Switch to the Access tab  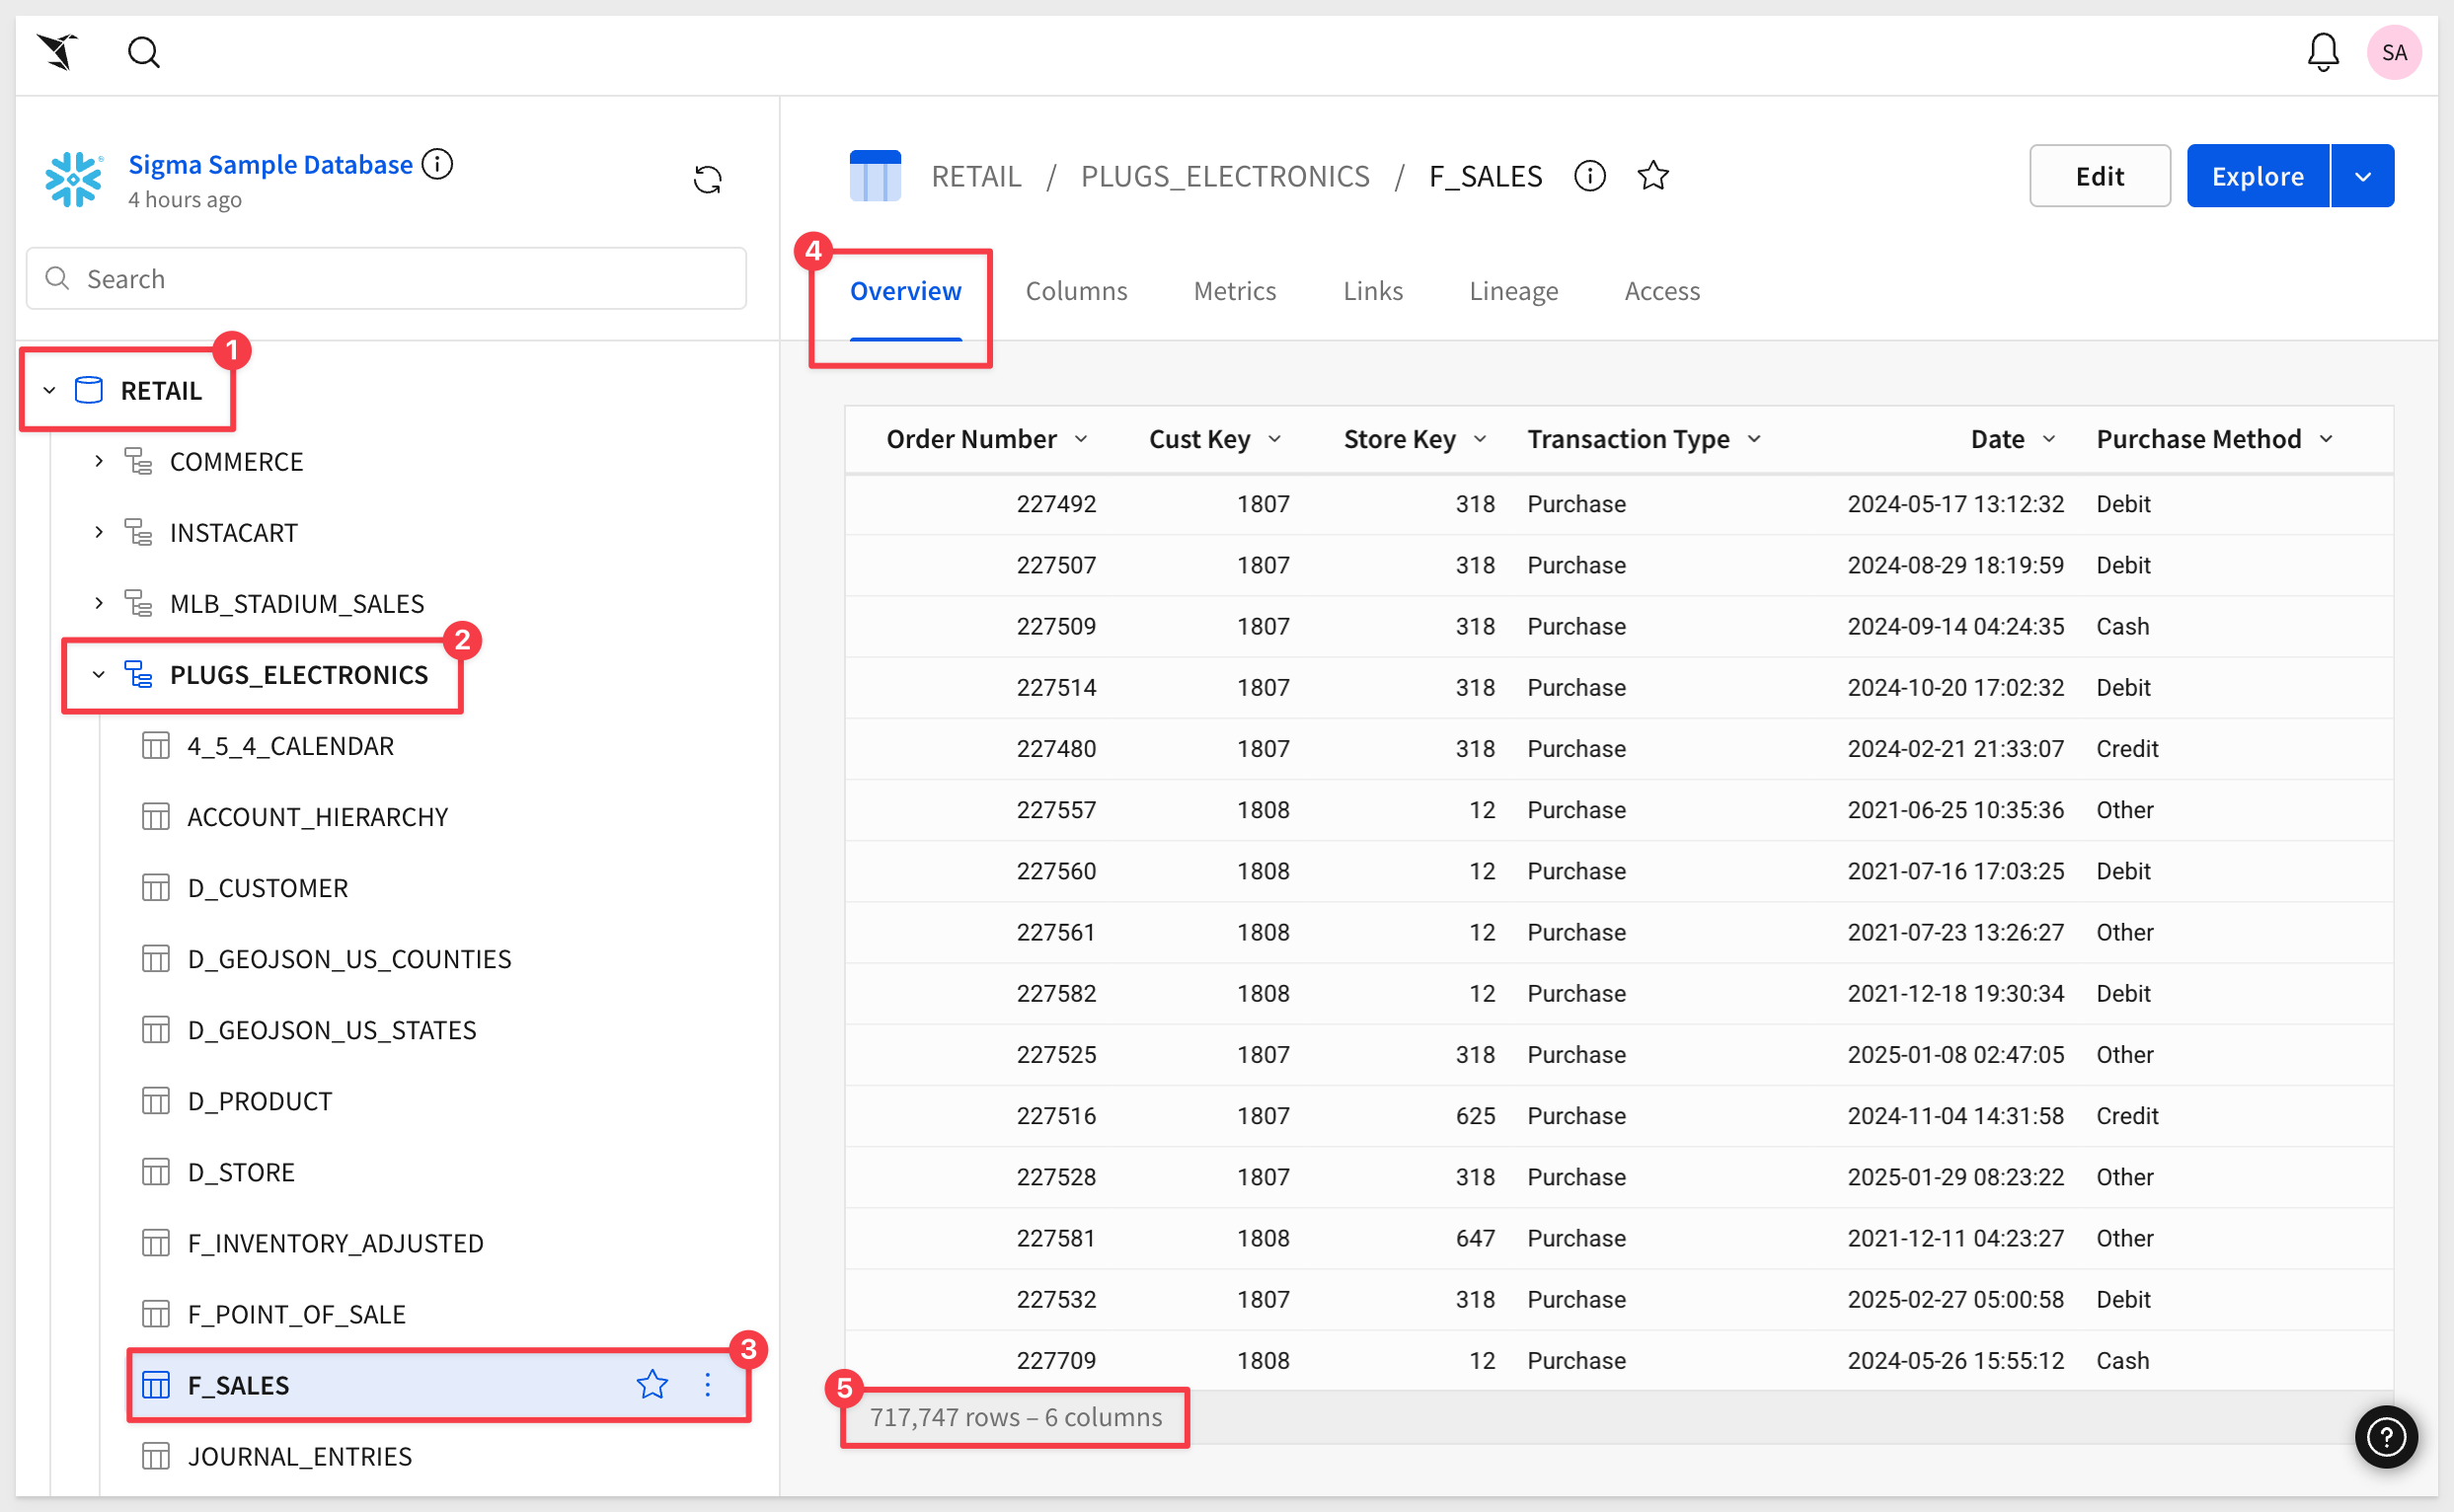[x=1661, y=291]
